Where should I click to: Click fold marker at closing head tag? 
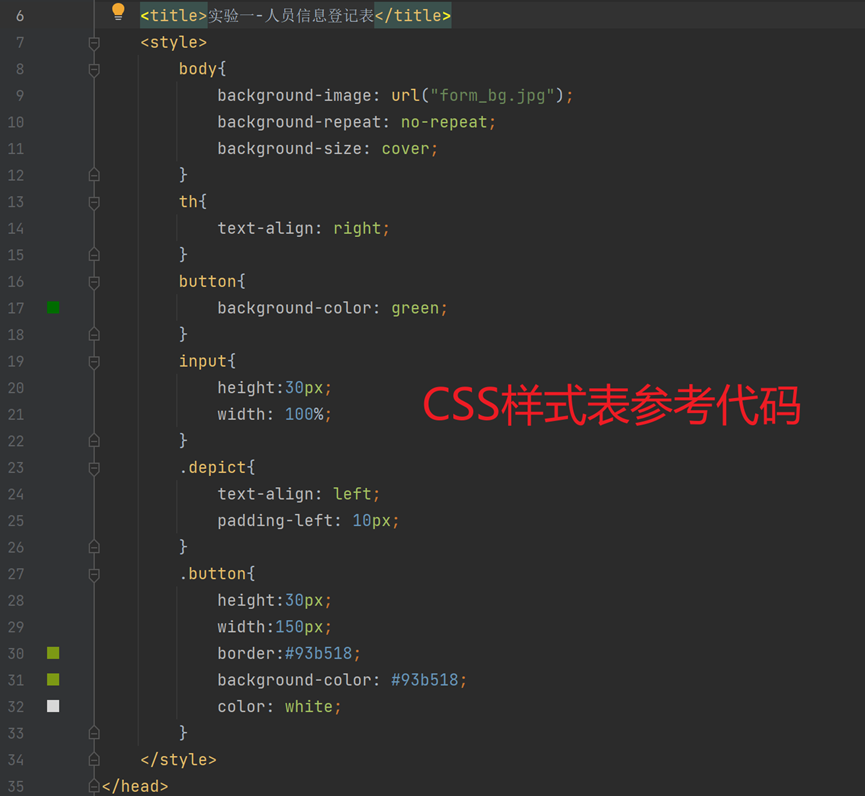[94, 786]
